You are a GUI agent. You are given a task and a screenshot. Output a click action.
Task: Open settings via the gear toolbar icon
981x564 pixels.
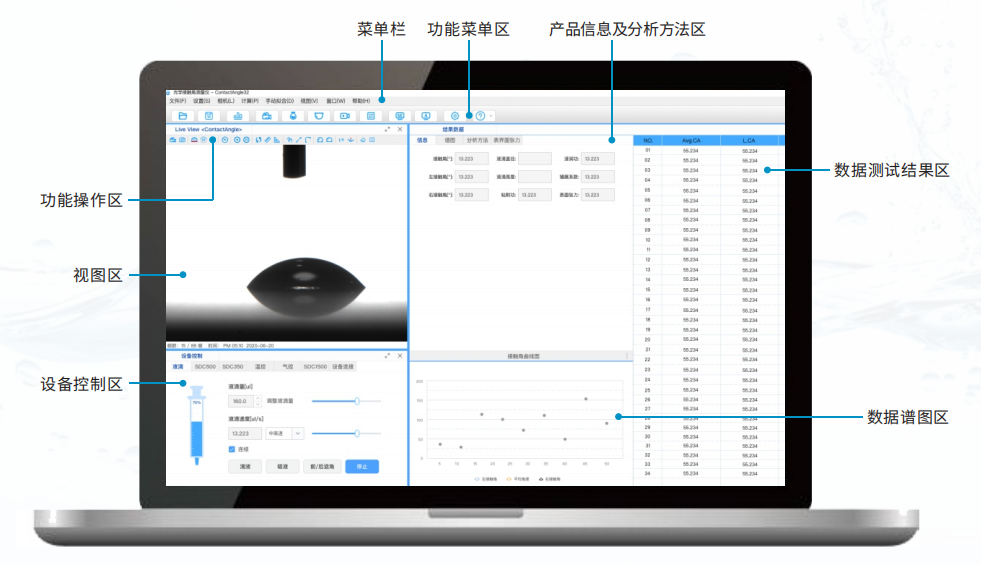(x=455, y=116)
